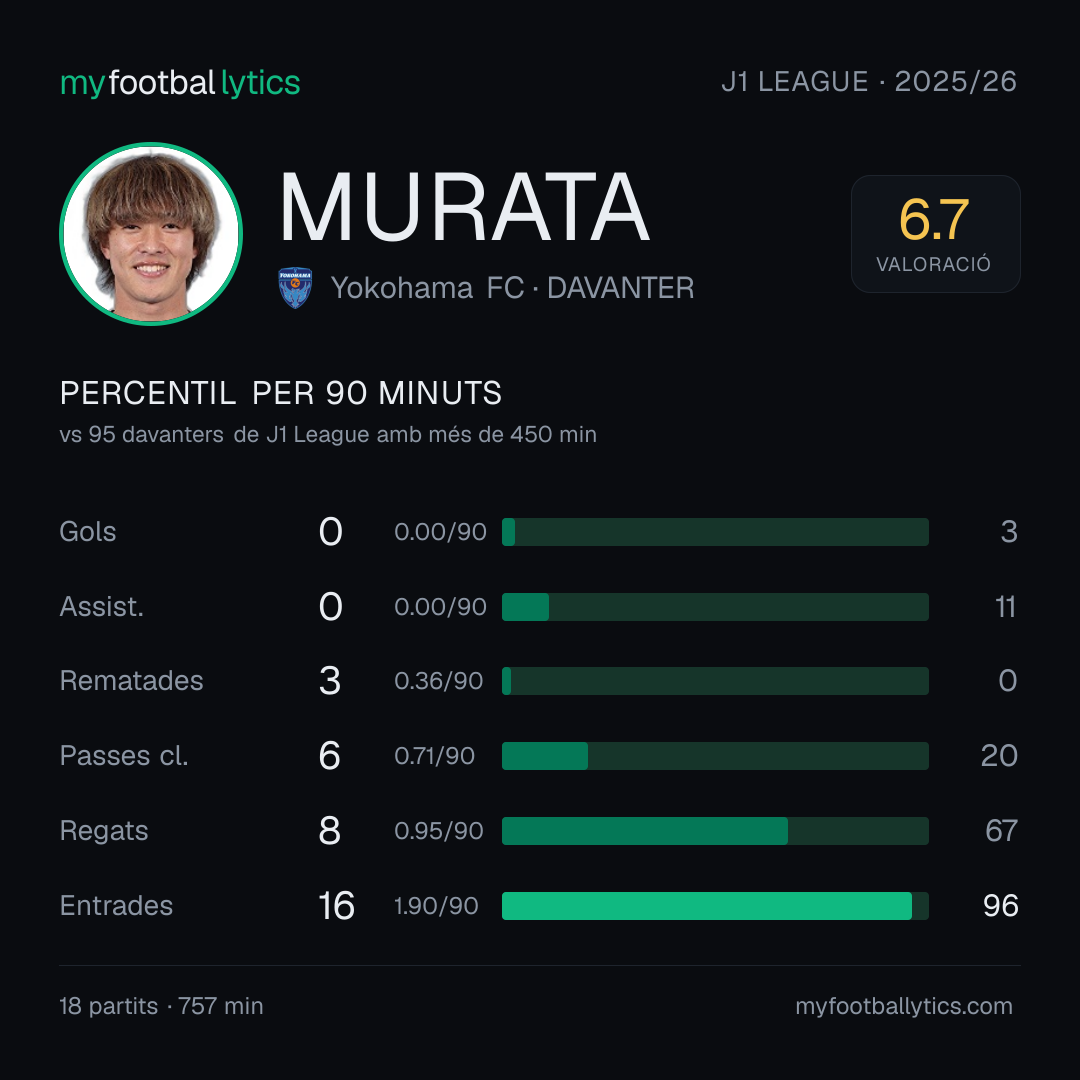The width and height of the screenshot is (1080, 1080).
Task: Click the Regats percentile bar
Action: click(715, 831)
